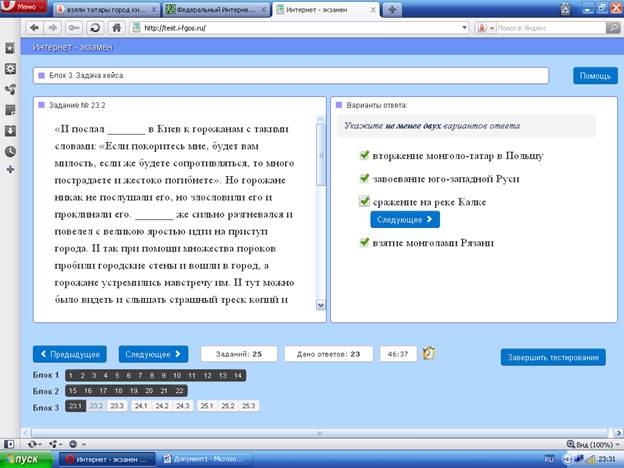Uncheck 'взятие монголами Рязани' option
Screen dimensions: 624x468
[364, 242]
